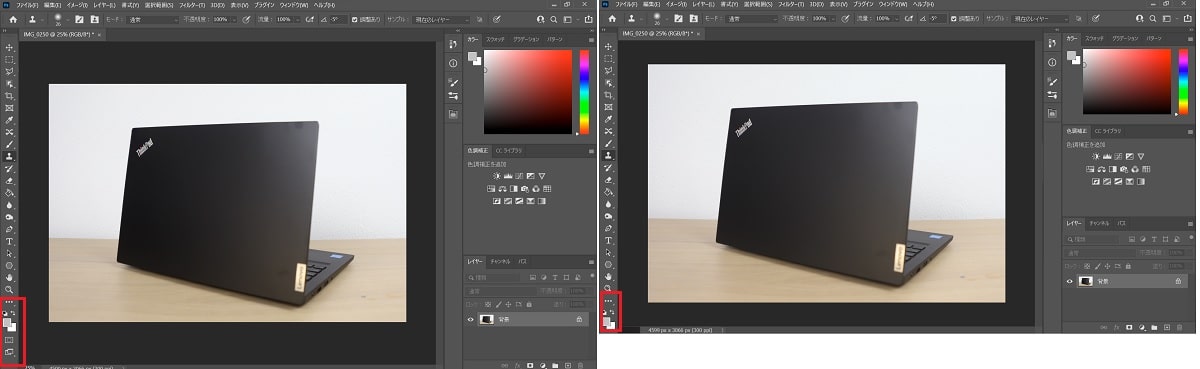
Task: Select the Crop tool in left screenshot
Action: point(9,95)
